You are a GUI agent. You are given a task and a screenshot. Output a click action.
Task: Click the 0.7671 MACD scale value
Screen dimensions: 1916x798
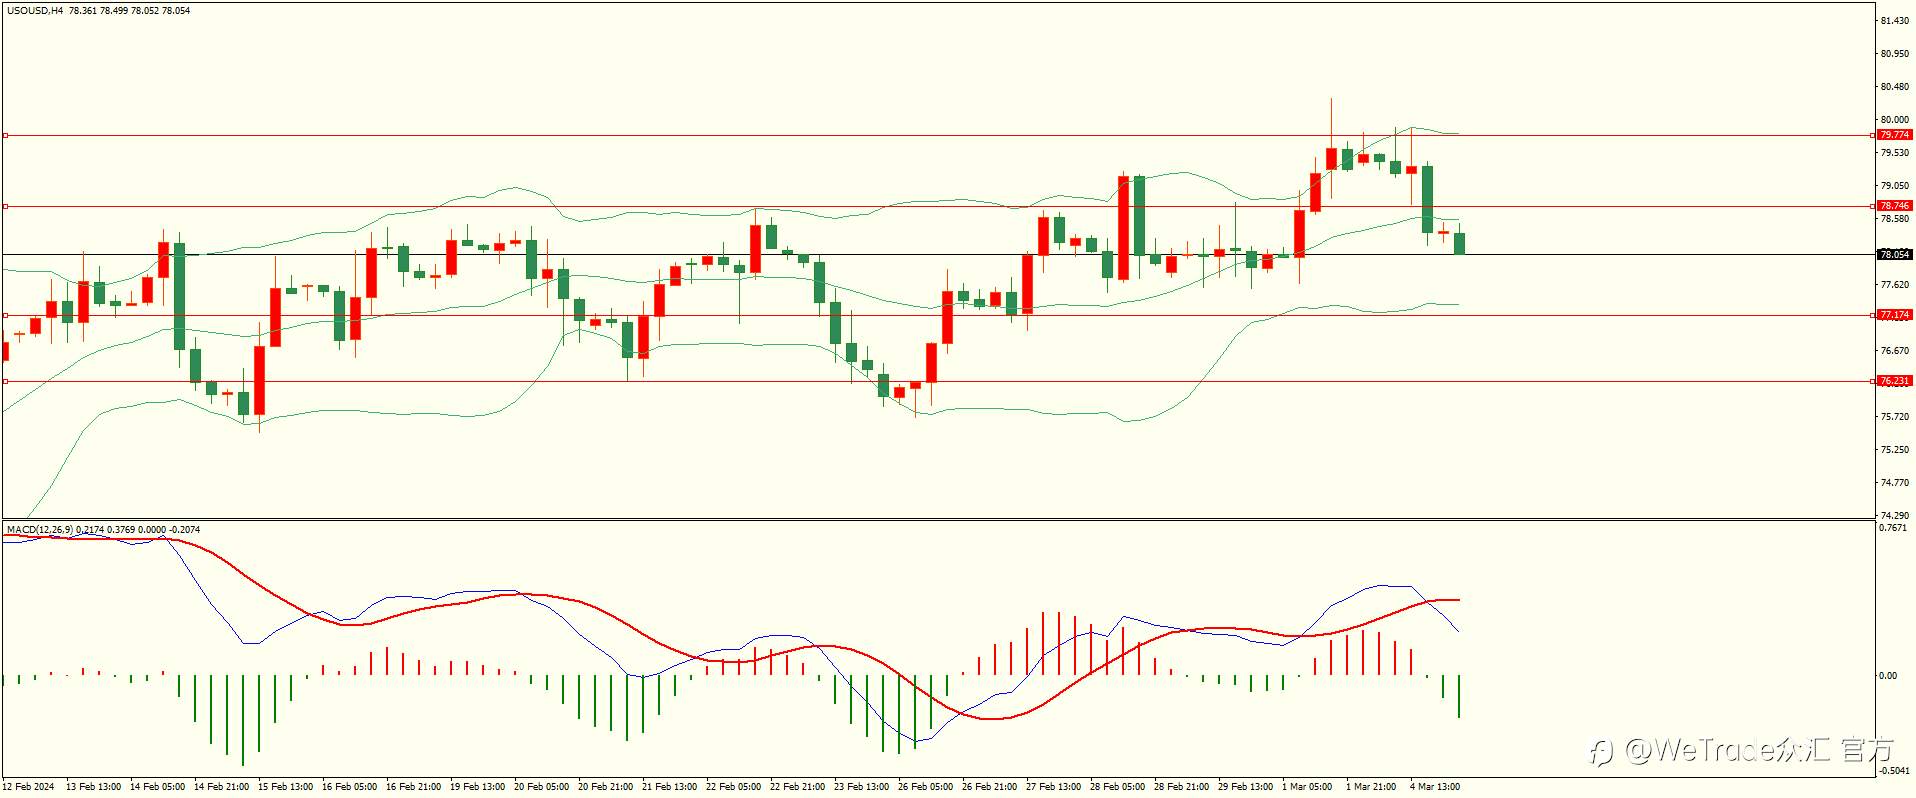point(1894,528)
